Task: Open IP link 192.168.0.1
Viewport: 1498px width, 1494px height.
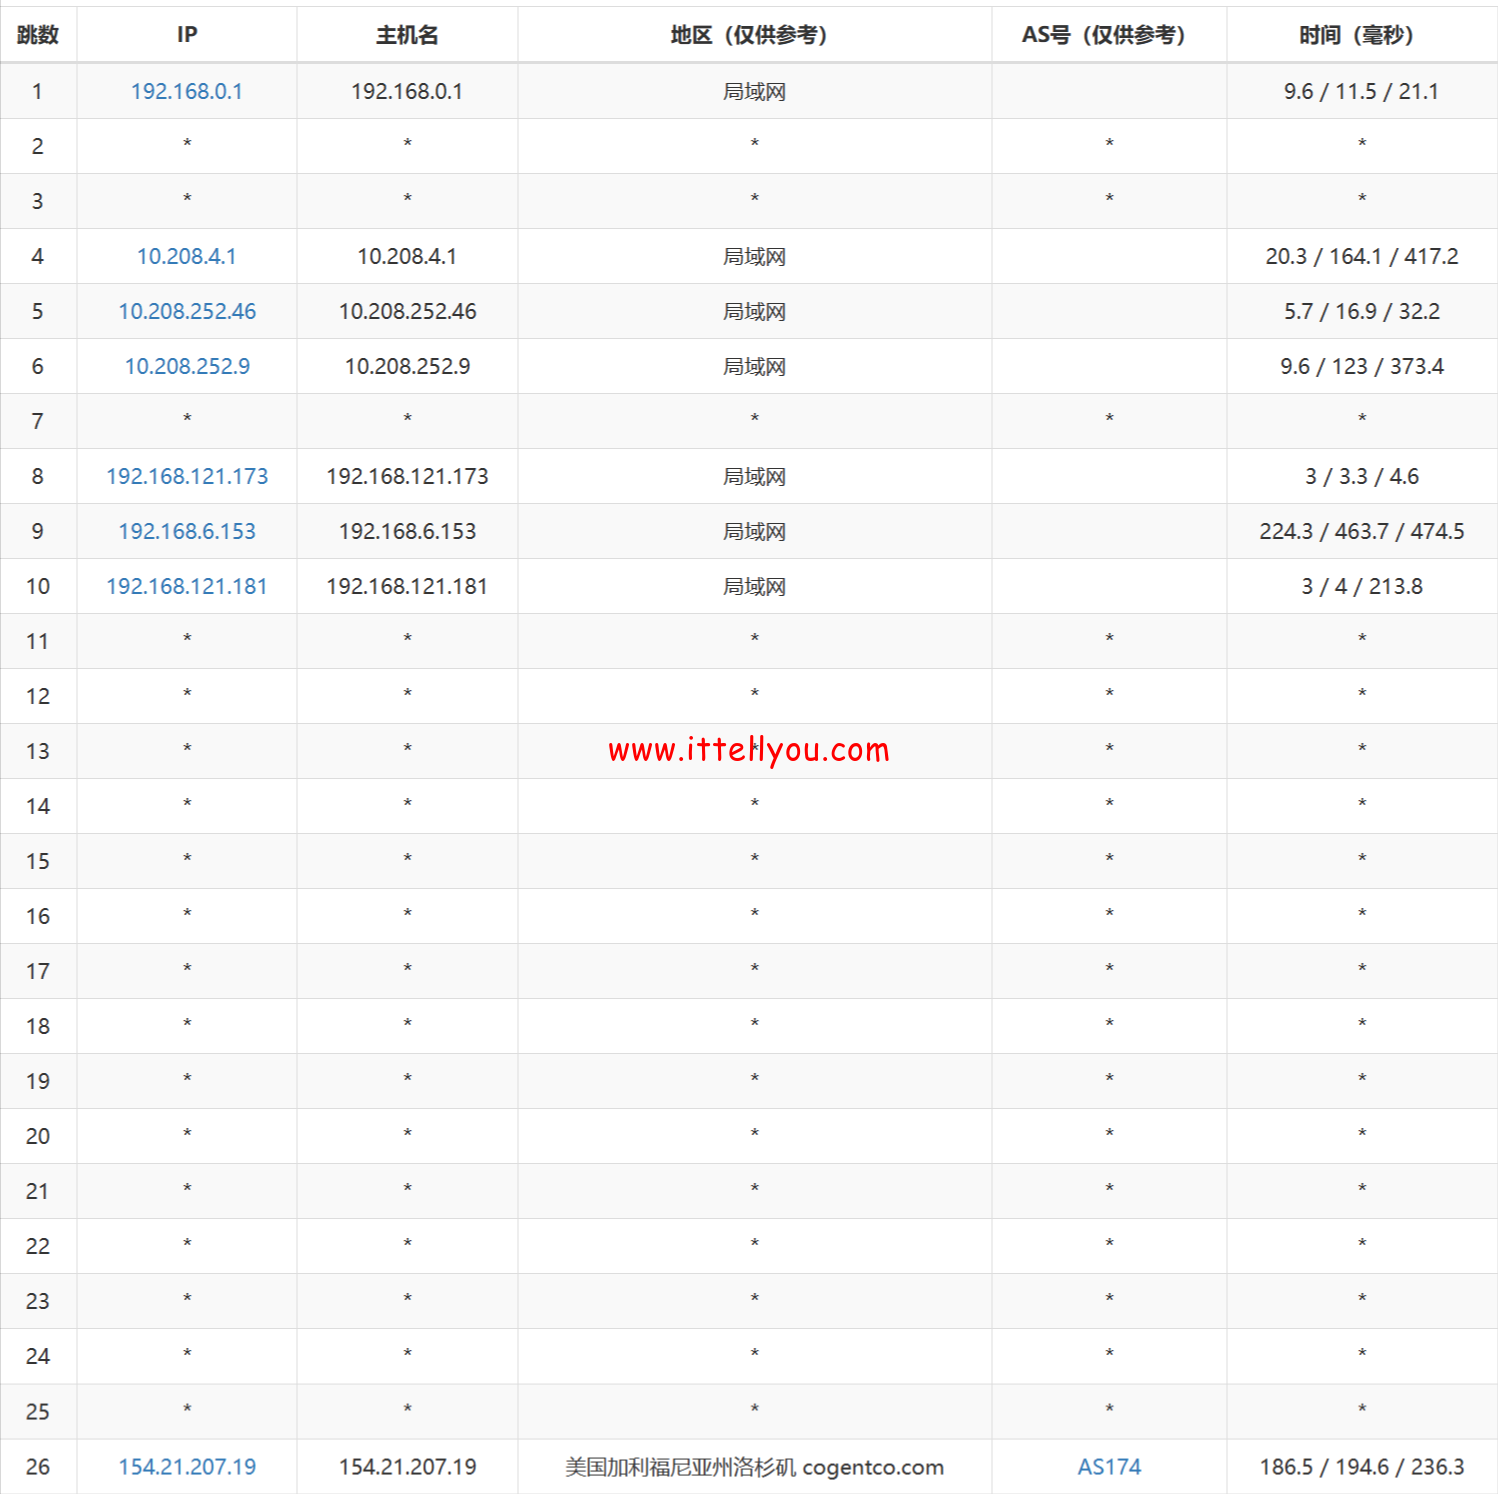Action: [x=187, y=91]
